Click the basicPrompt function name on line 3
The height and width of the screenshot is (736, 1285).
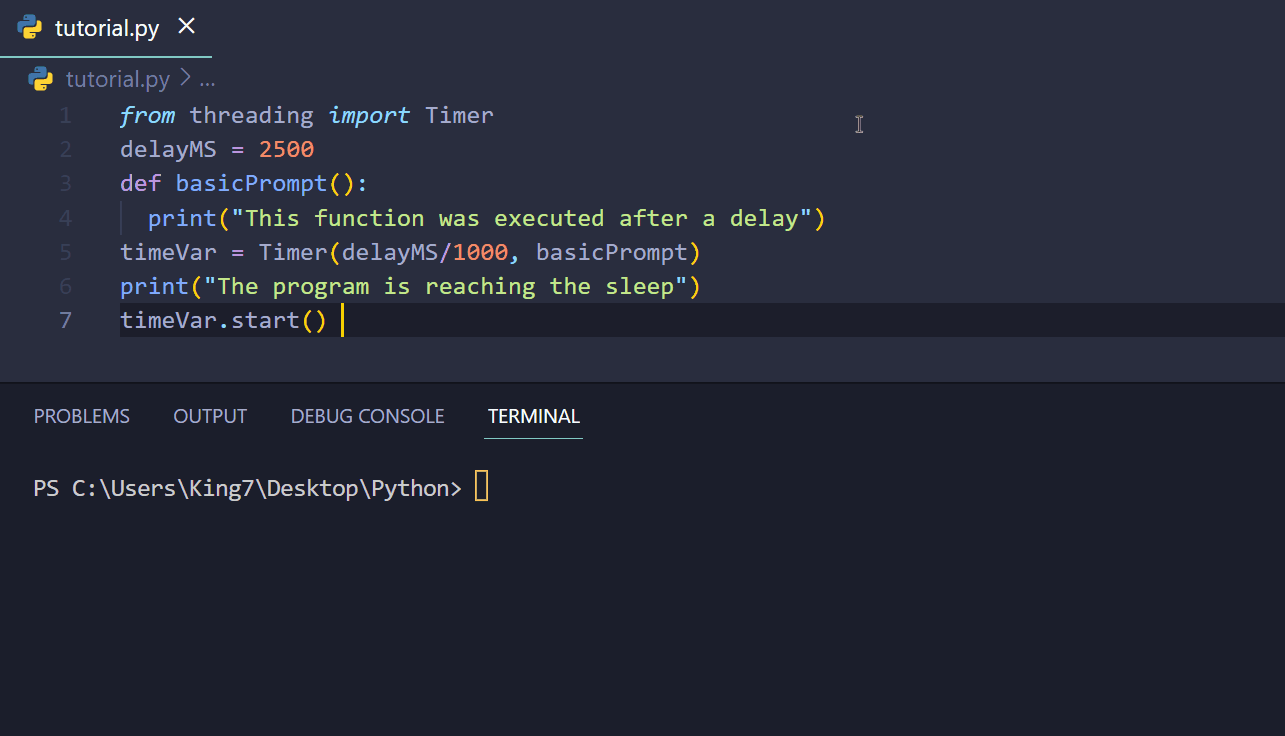pos(250,183)
